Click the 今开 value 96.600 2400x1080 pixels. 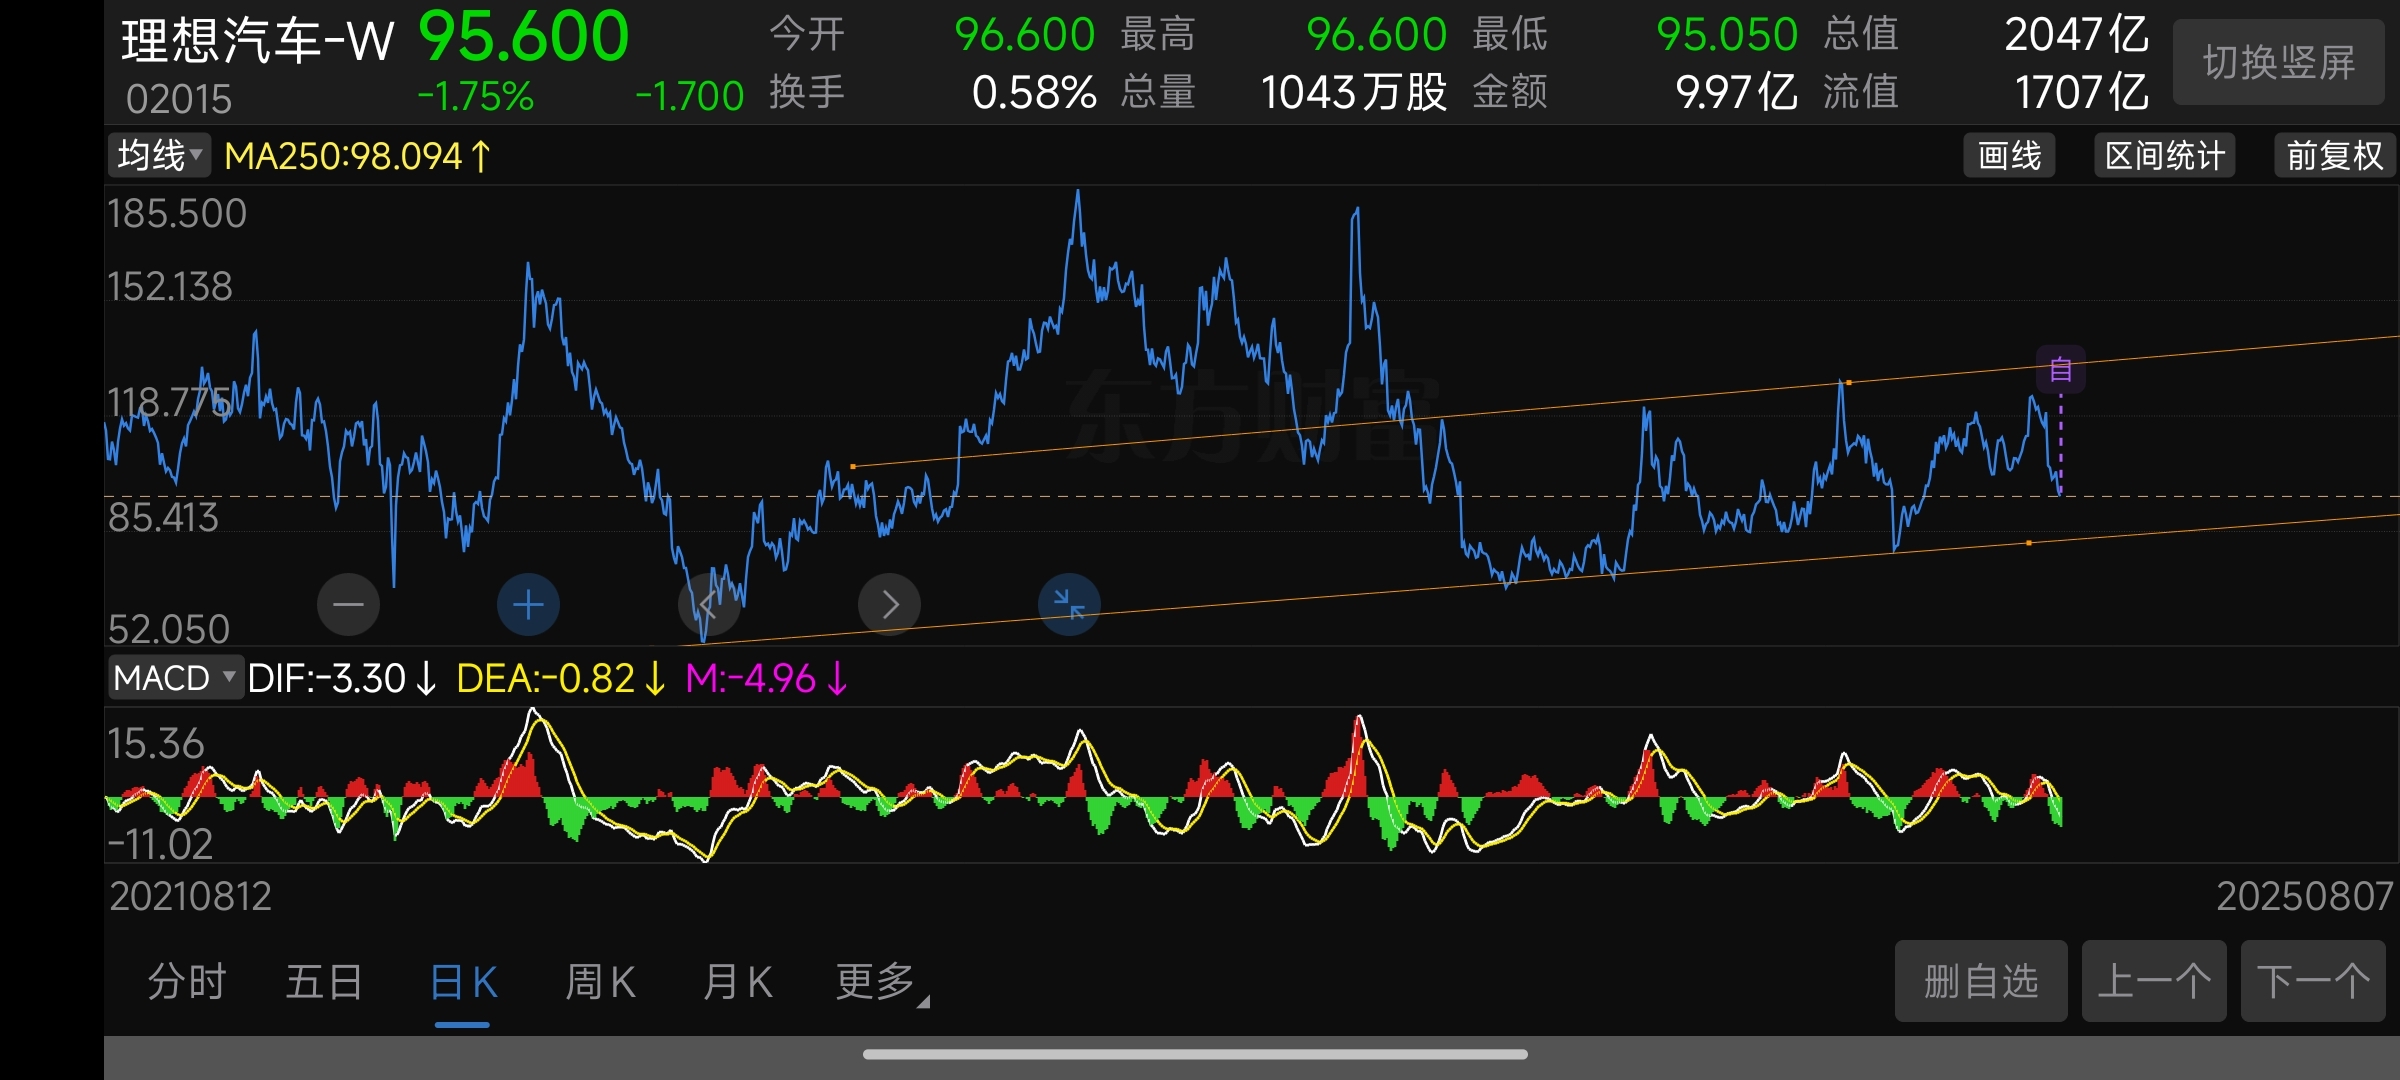pyautogui.click(x=1025, y=35)
